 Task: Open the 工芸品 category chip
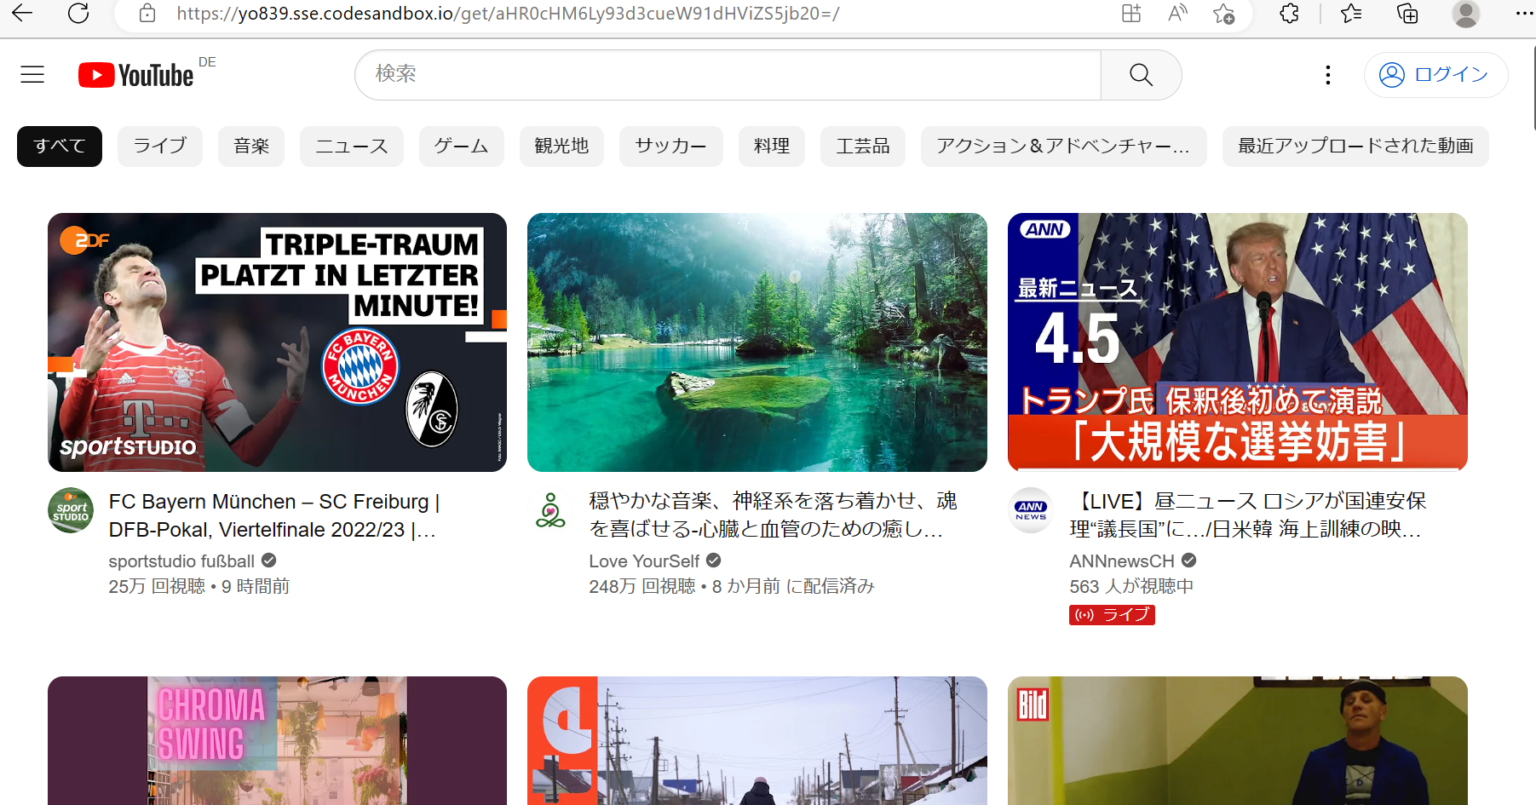(862, 146)
